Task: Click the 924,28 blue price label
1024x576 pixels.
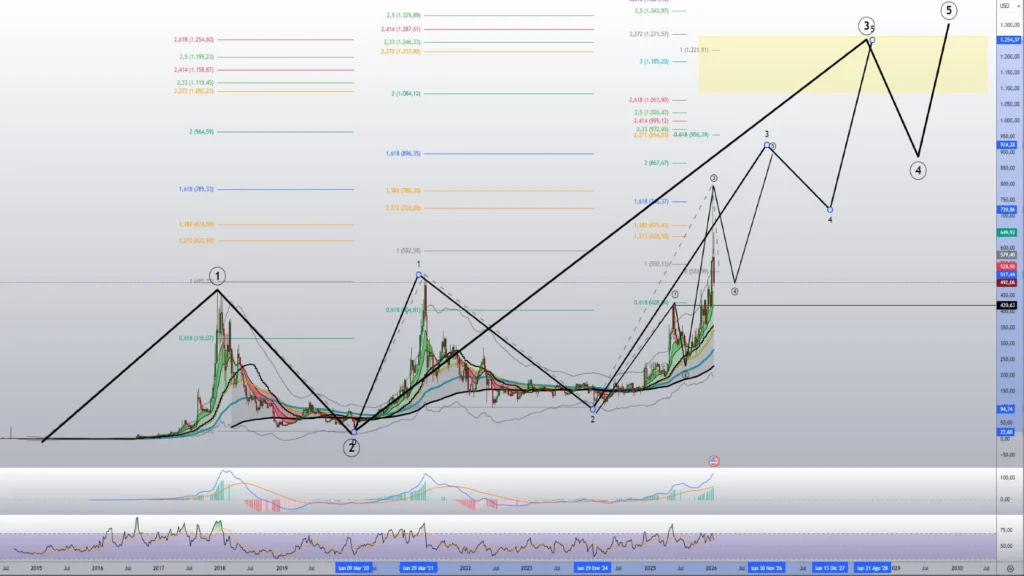Action: click(x=1007, y=145)
